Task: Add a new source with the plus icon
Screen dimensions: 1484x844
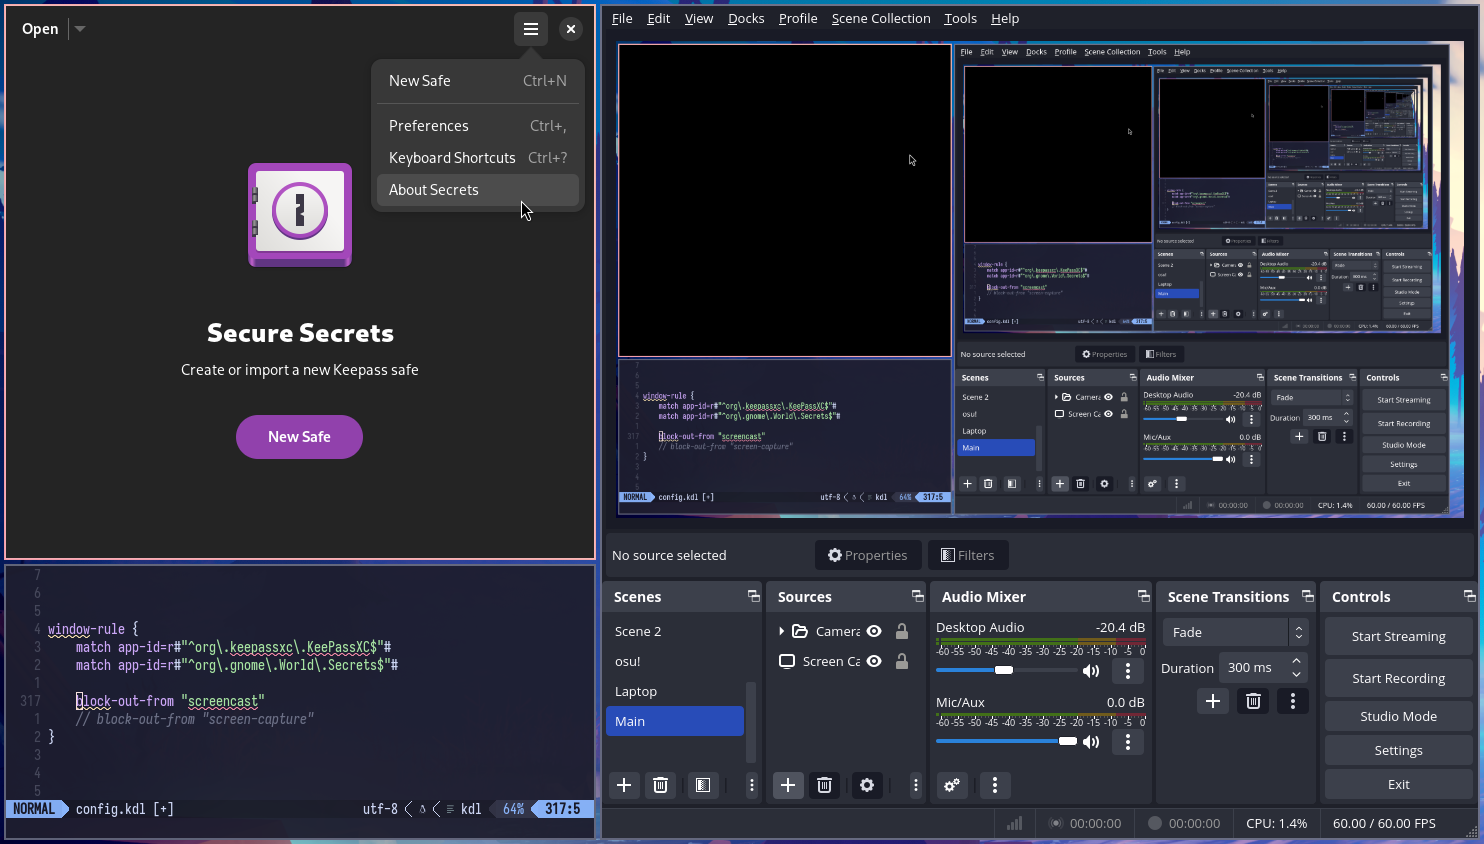Action: pyautogui.click(x=788, y=785)
